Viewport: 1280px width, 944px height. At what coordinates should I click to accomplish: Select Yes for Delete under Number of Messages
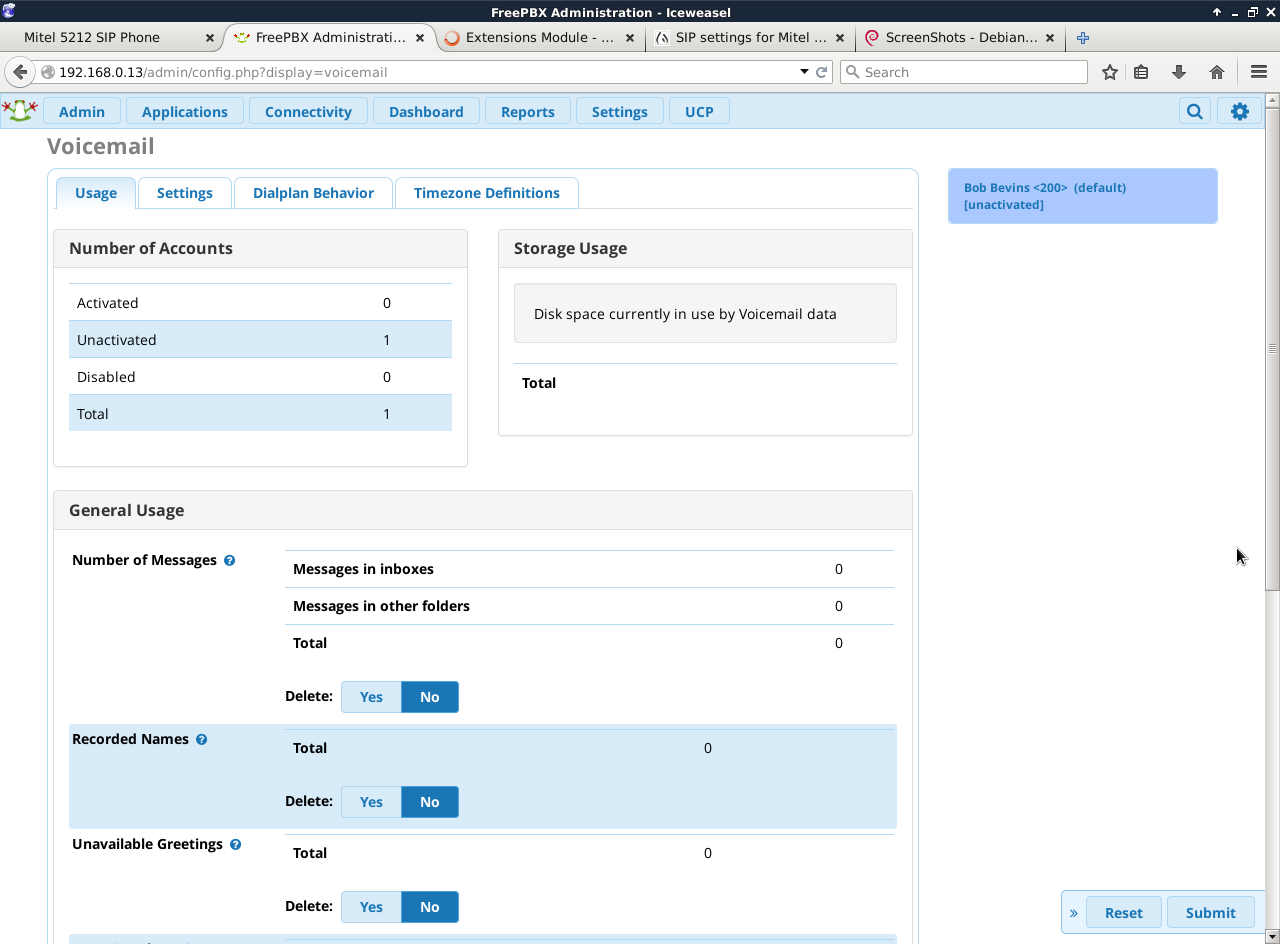click(371, 697)
